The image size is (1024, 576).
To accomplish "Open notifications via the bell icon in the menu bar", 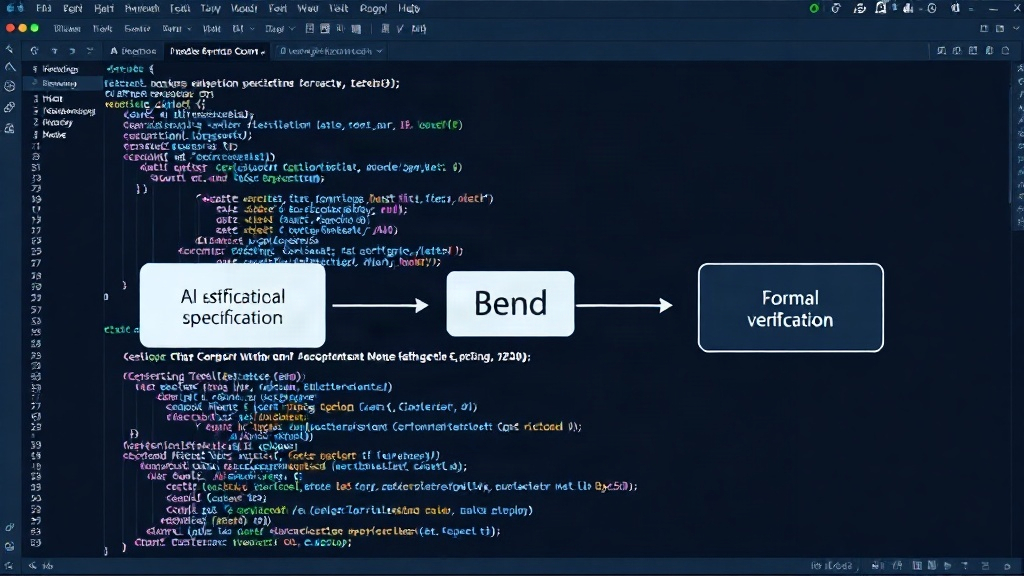I will click(880, 8).
